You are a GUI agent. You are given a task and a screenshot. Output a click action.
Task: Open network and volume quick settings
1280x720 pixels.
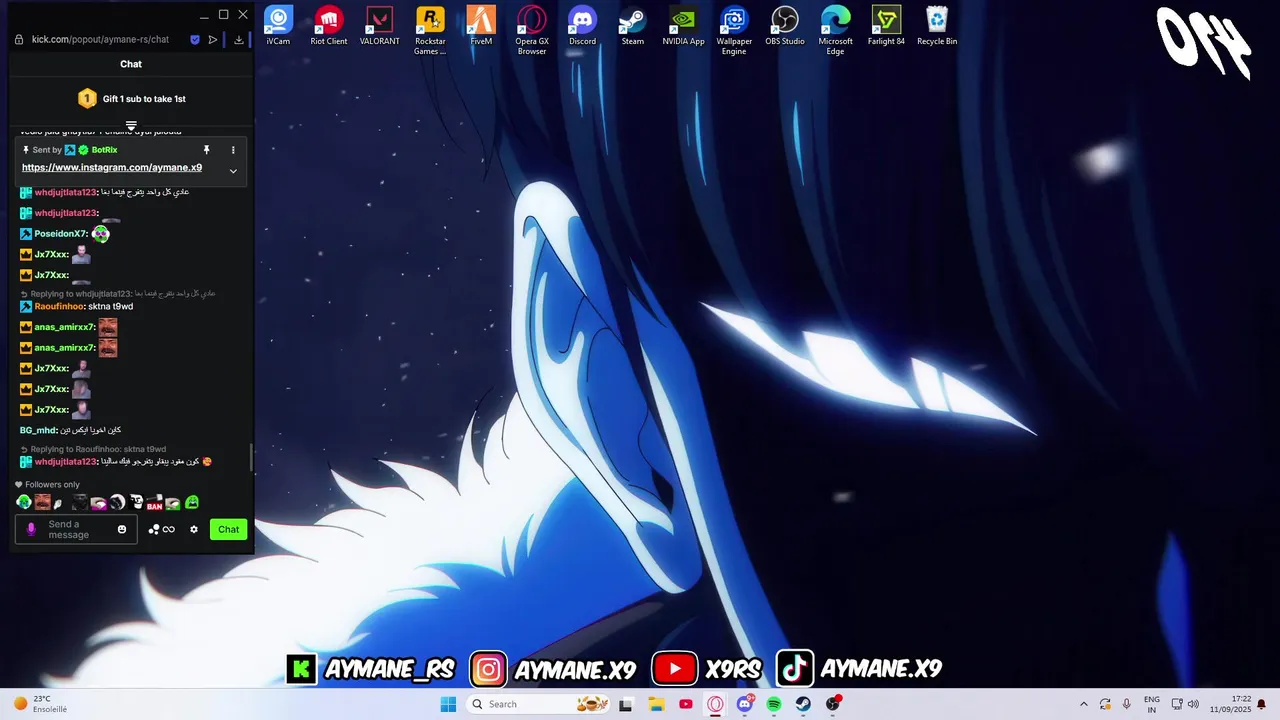(1186, 704)
